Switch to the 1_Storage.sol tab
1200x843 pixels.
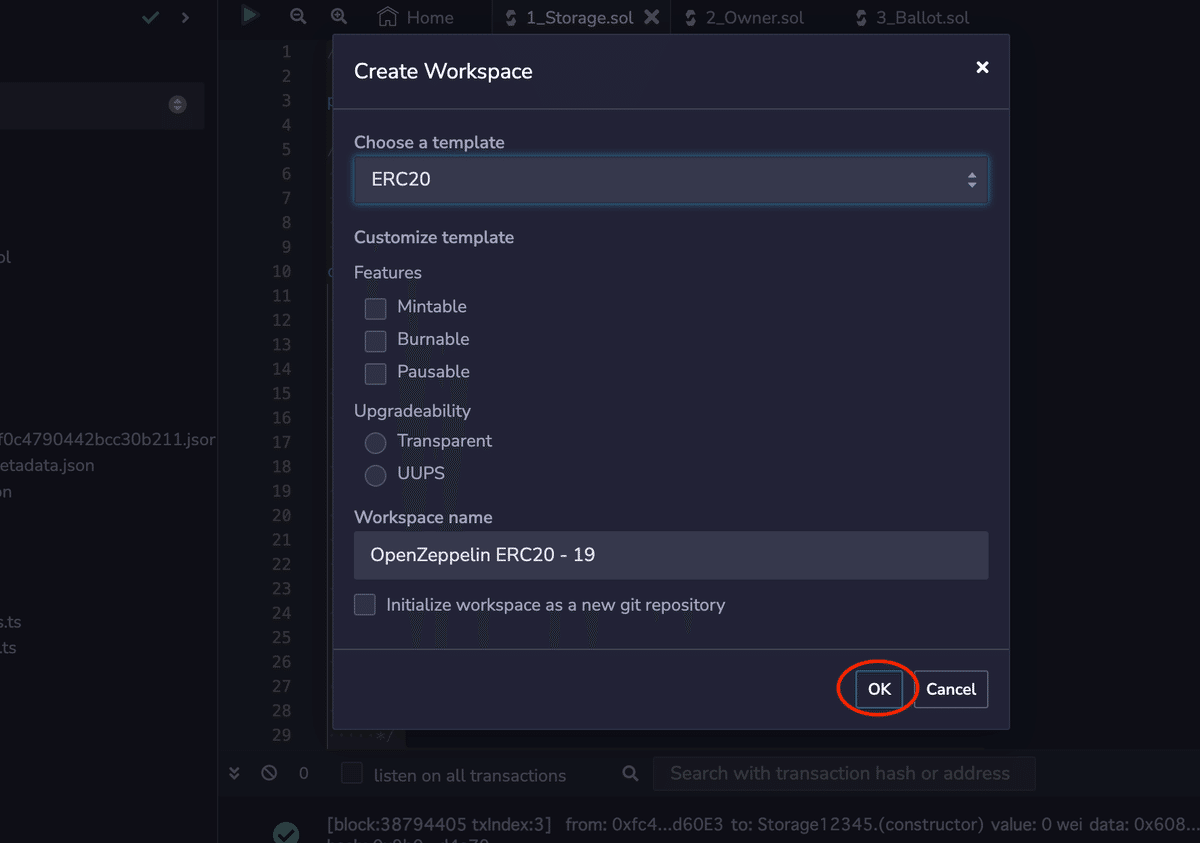coord(578,17)
